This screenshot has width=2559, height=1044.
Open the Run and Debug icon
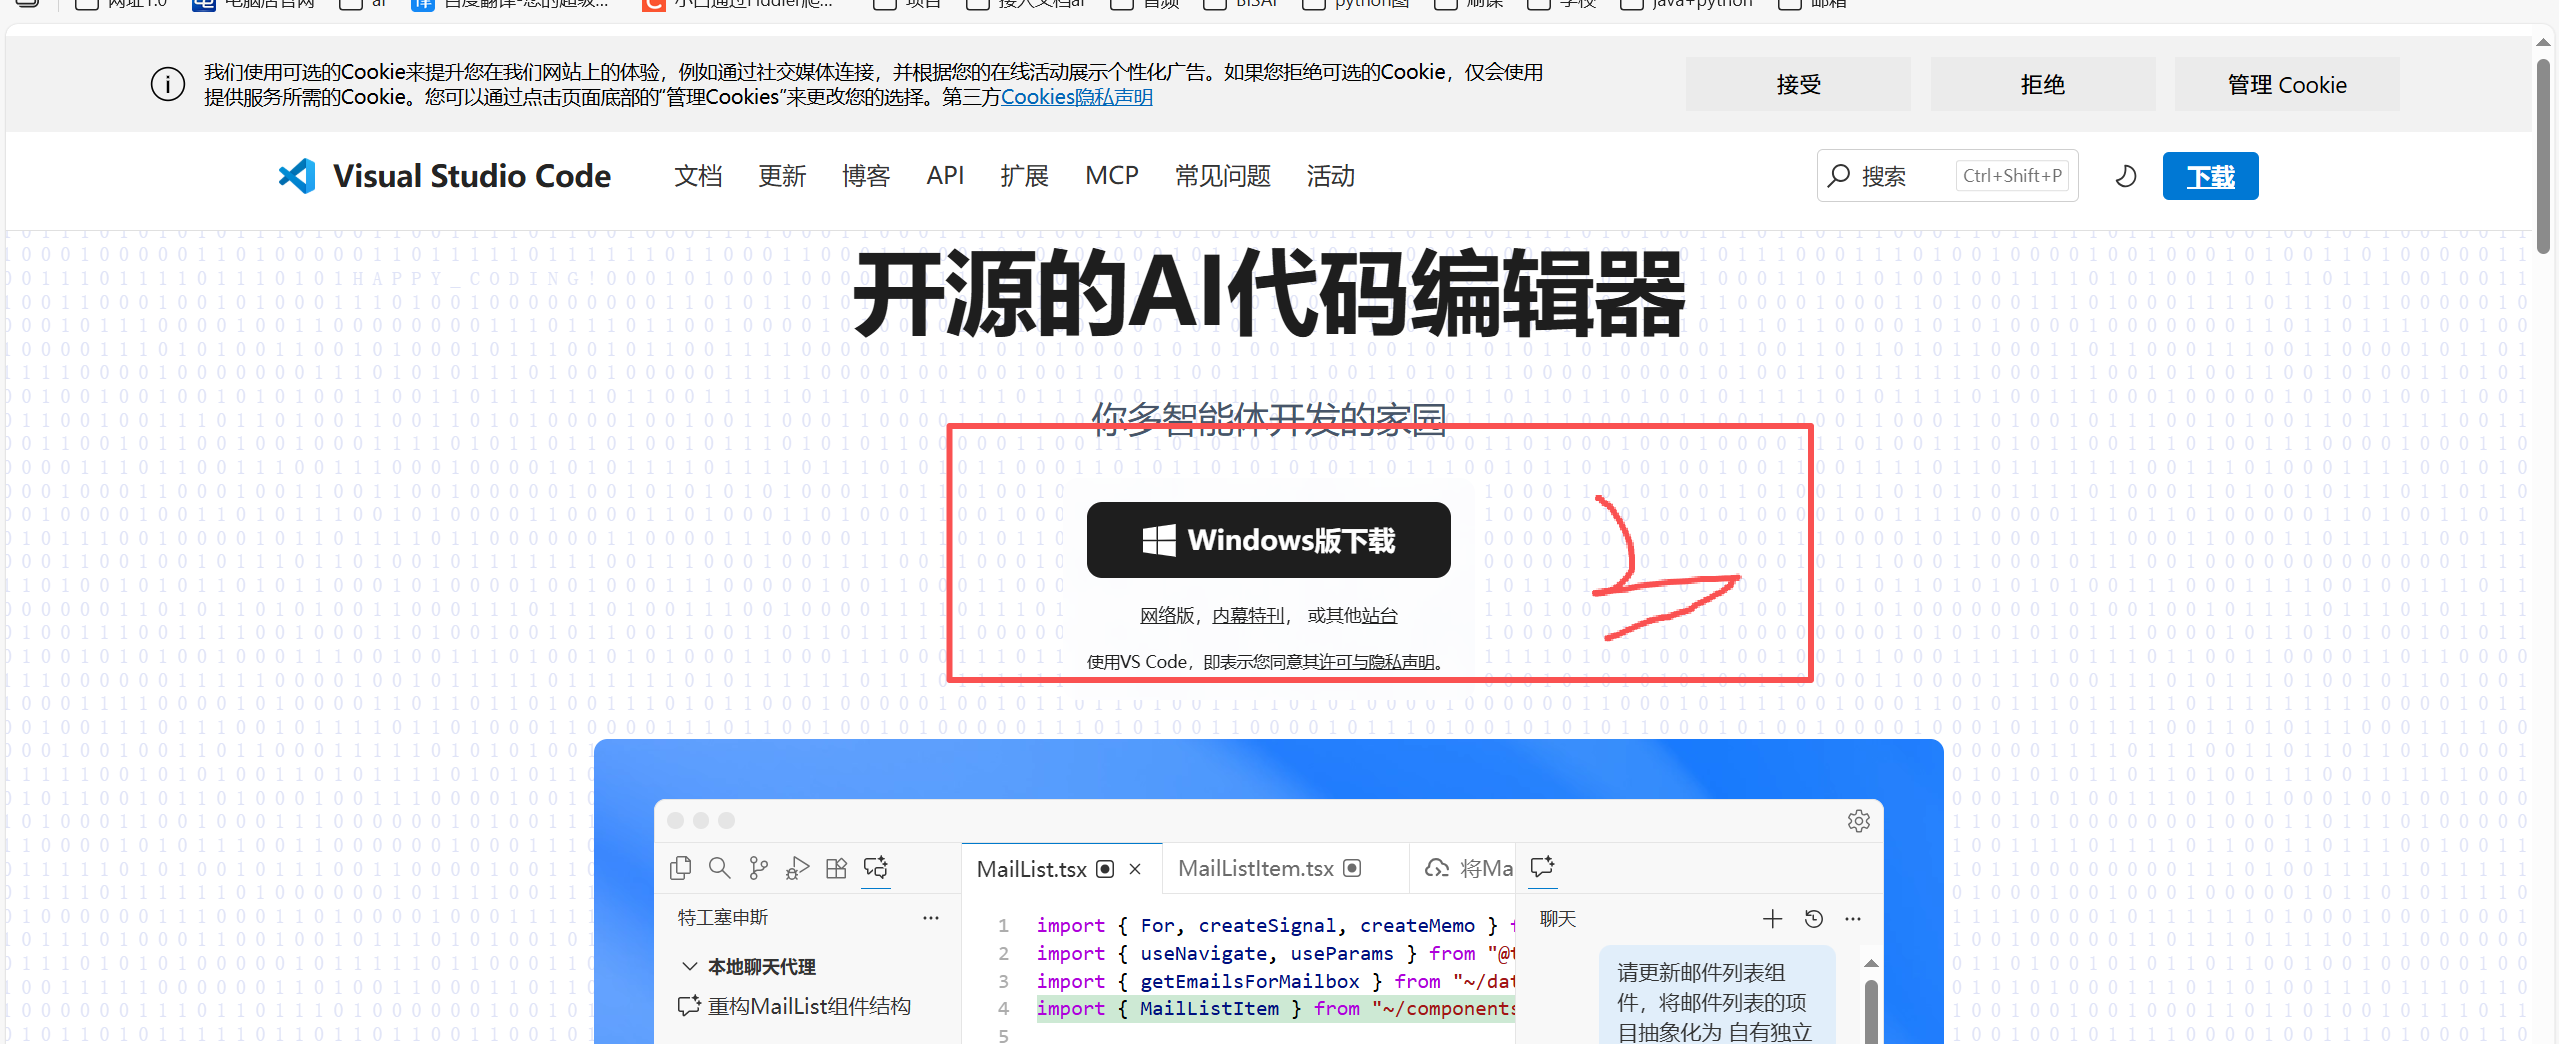797,868
